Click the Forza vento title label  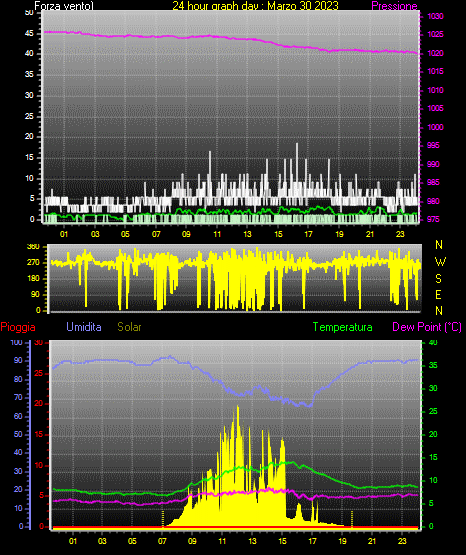pos(64,6)
